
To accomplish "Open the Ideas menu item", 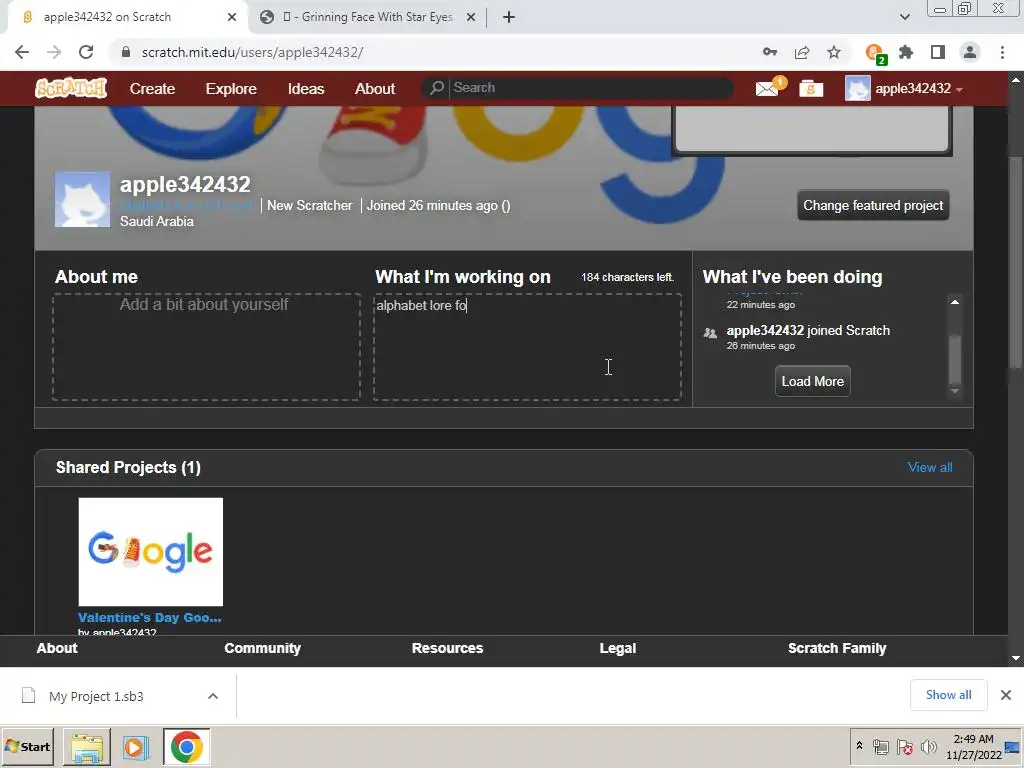I will [x=306, y=88].
